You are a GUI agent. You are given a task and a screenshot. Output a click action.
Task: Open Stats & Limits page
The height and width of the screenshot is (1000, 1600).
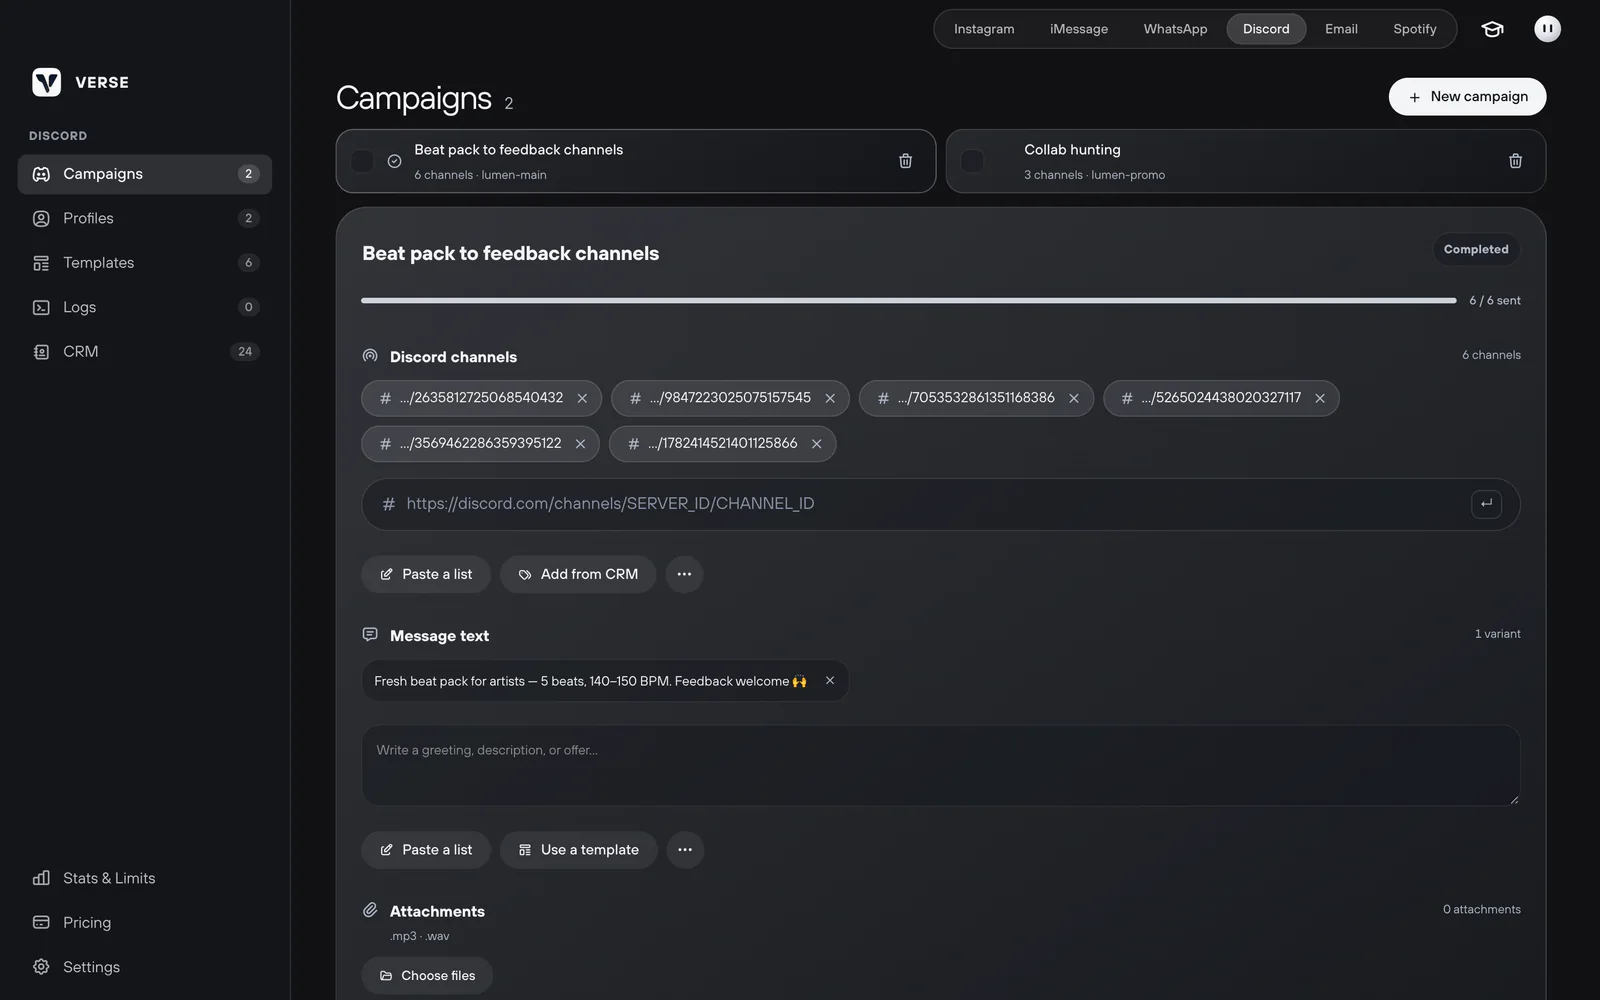pos(145,878)
